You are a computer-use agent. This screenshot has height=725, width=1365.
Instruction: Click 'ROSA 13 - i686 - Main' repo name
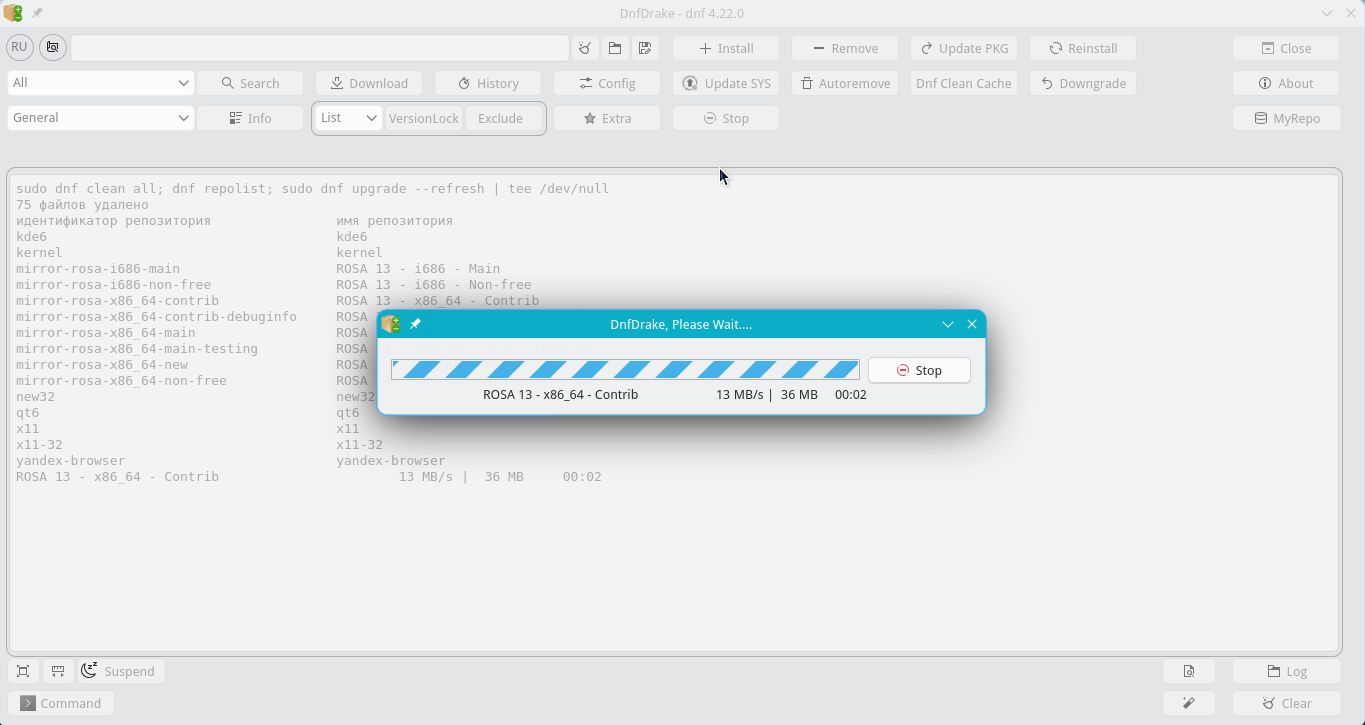pyautogui.click(x=418, y=268)
